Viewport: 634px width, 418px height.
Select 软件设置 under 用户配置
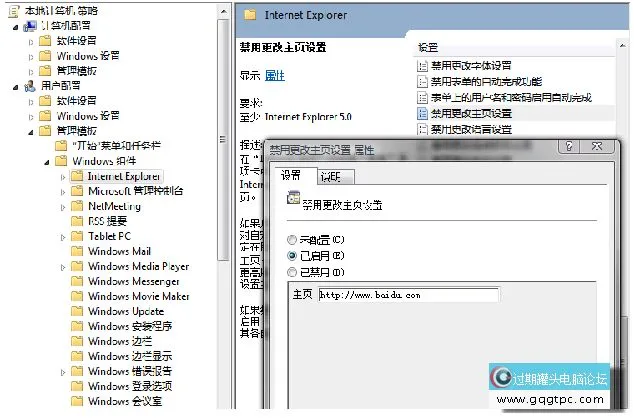click(x=76, y=101)
